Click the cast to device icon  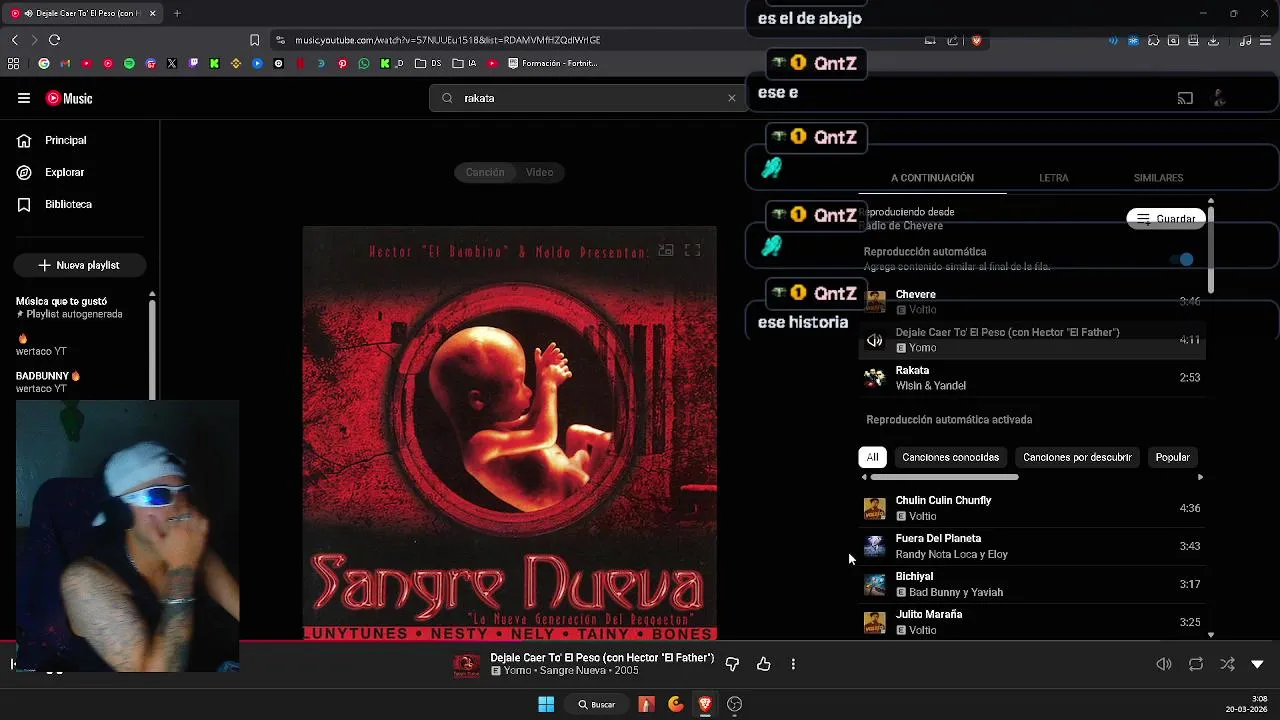pos(1185,98)
